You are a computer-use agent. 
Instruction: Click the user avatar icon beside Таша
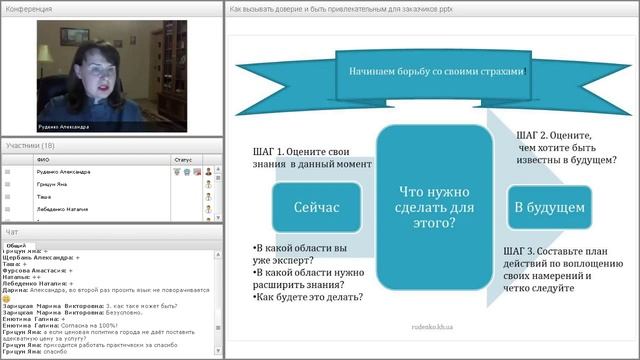tap(209, 197)
